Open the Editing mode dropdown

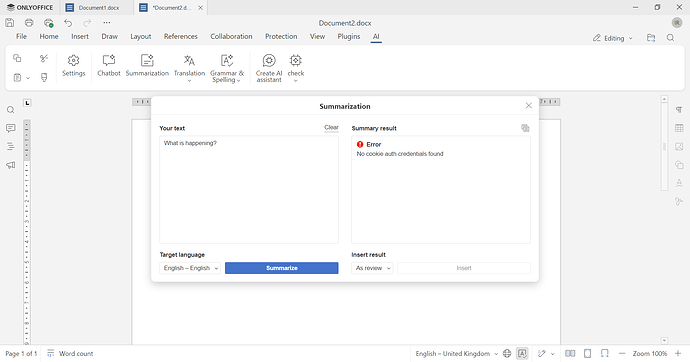click(x=613, y=38)
